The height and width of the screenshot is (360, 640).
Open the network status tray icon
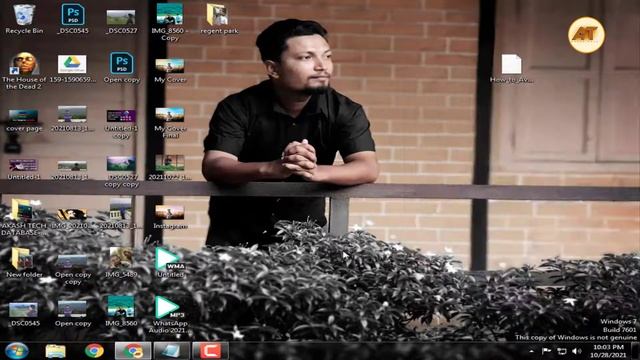click(x=562, y=351)
